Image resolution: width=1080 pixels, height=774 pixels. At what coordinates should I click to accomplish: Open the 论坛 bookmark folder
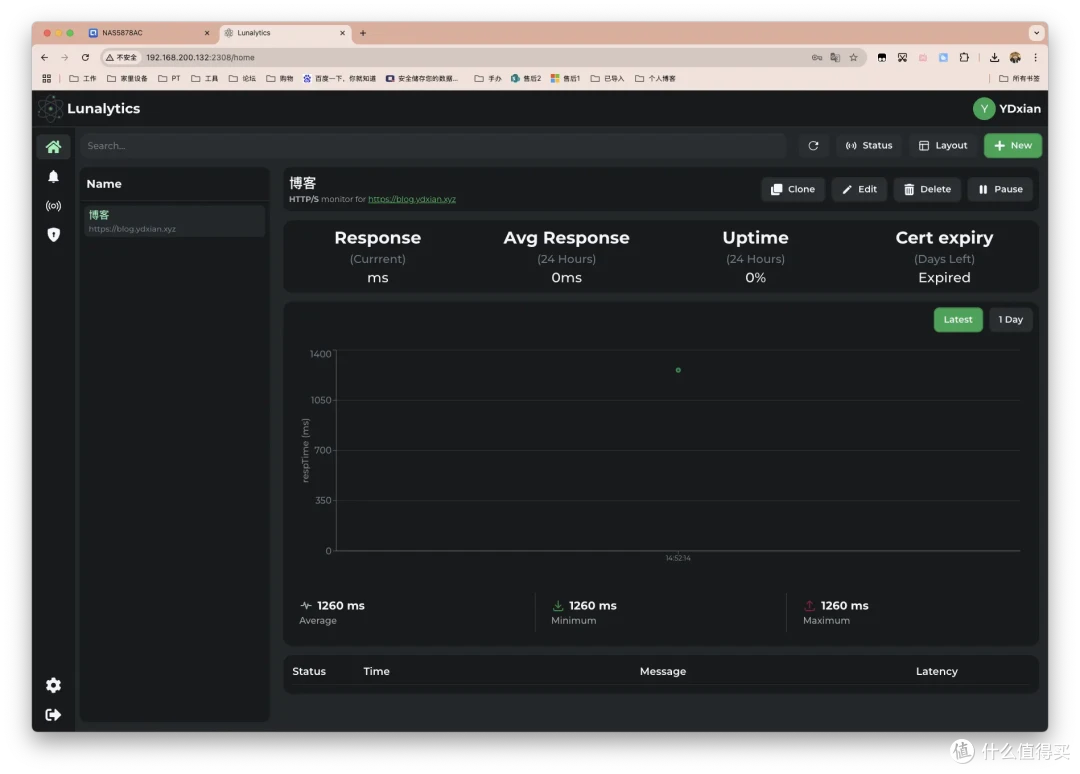(242, 79)
